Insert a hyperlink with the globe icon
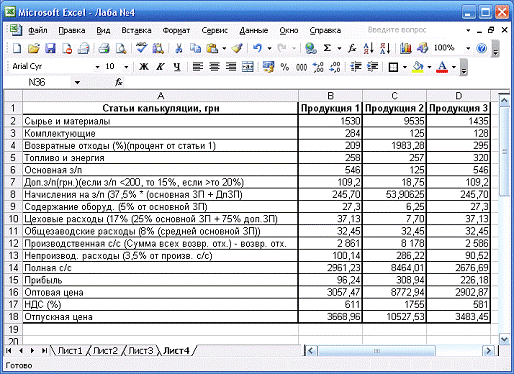Viewport: 514px width, 374px height. [311, 48]
